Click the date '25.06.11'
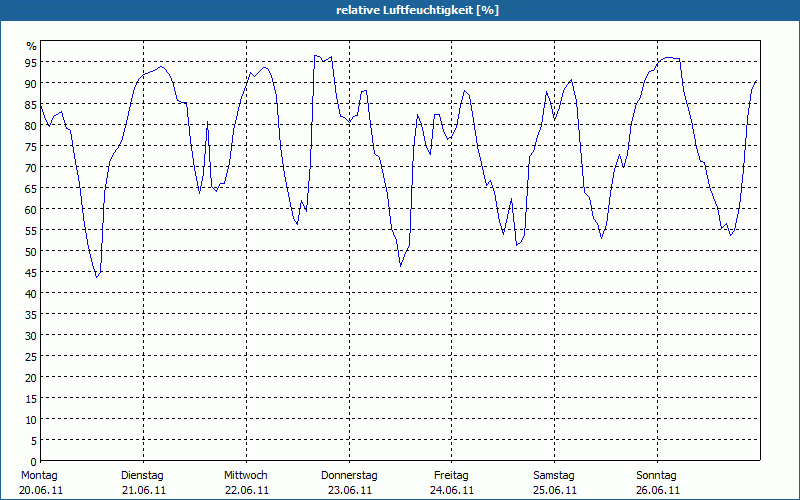800x500 pixels. [x=555, y=491]
